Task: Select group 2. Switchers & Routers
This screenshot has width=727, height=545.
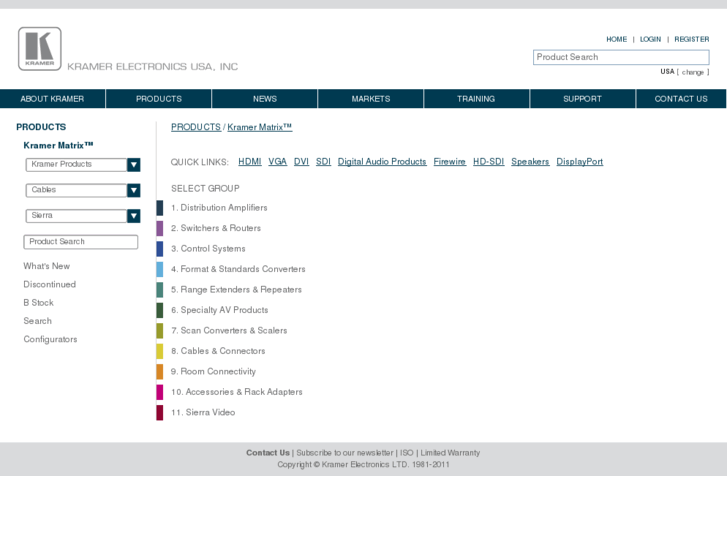Action: pos(216,228)
